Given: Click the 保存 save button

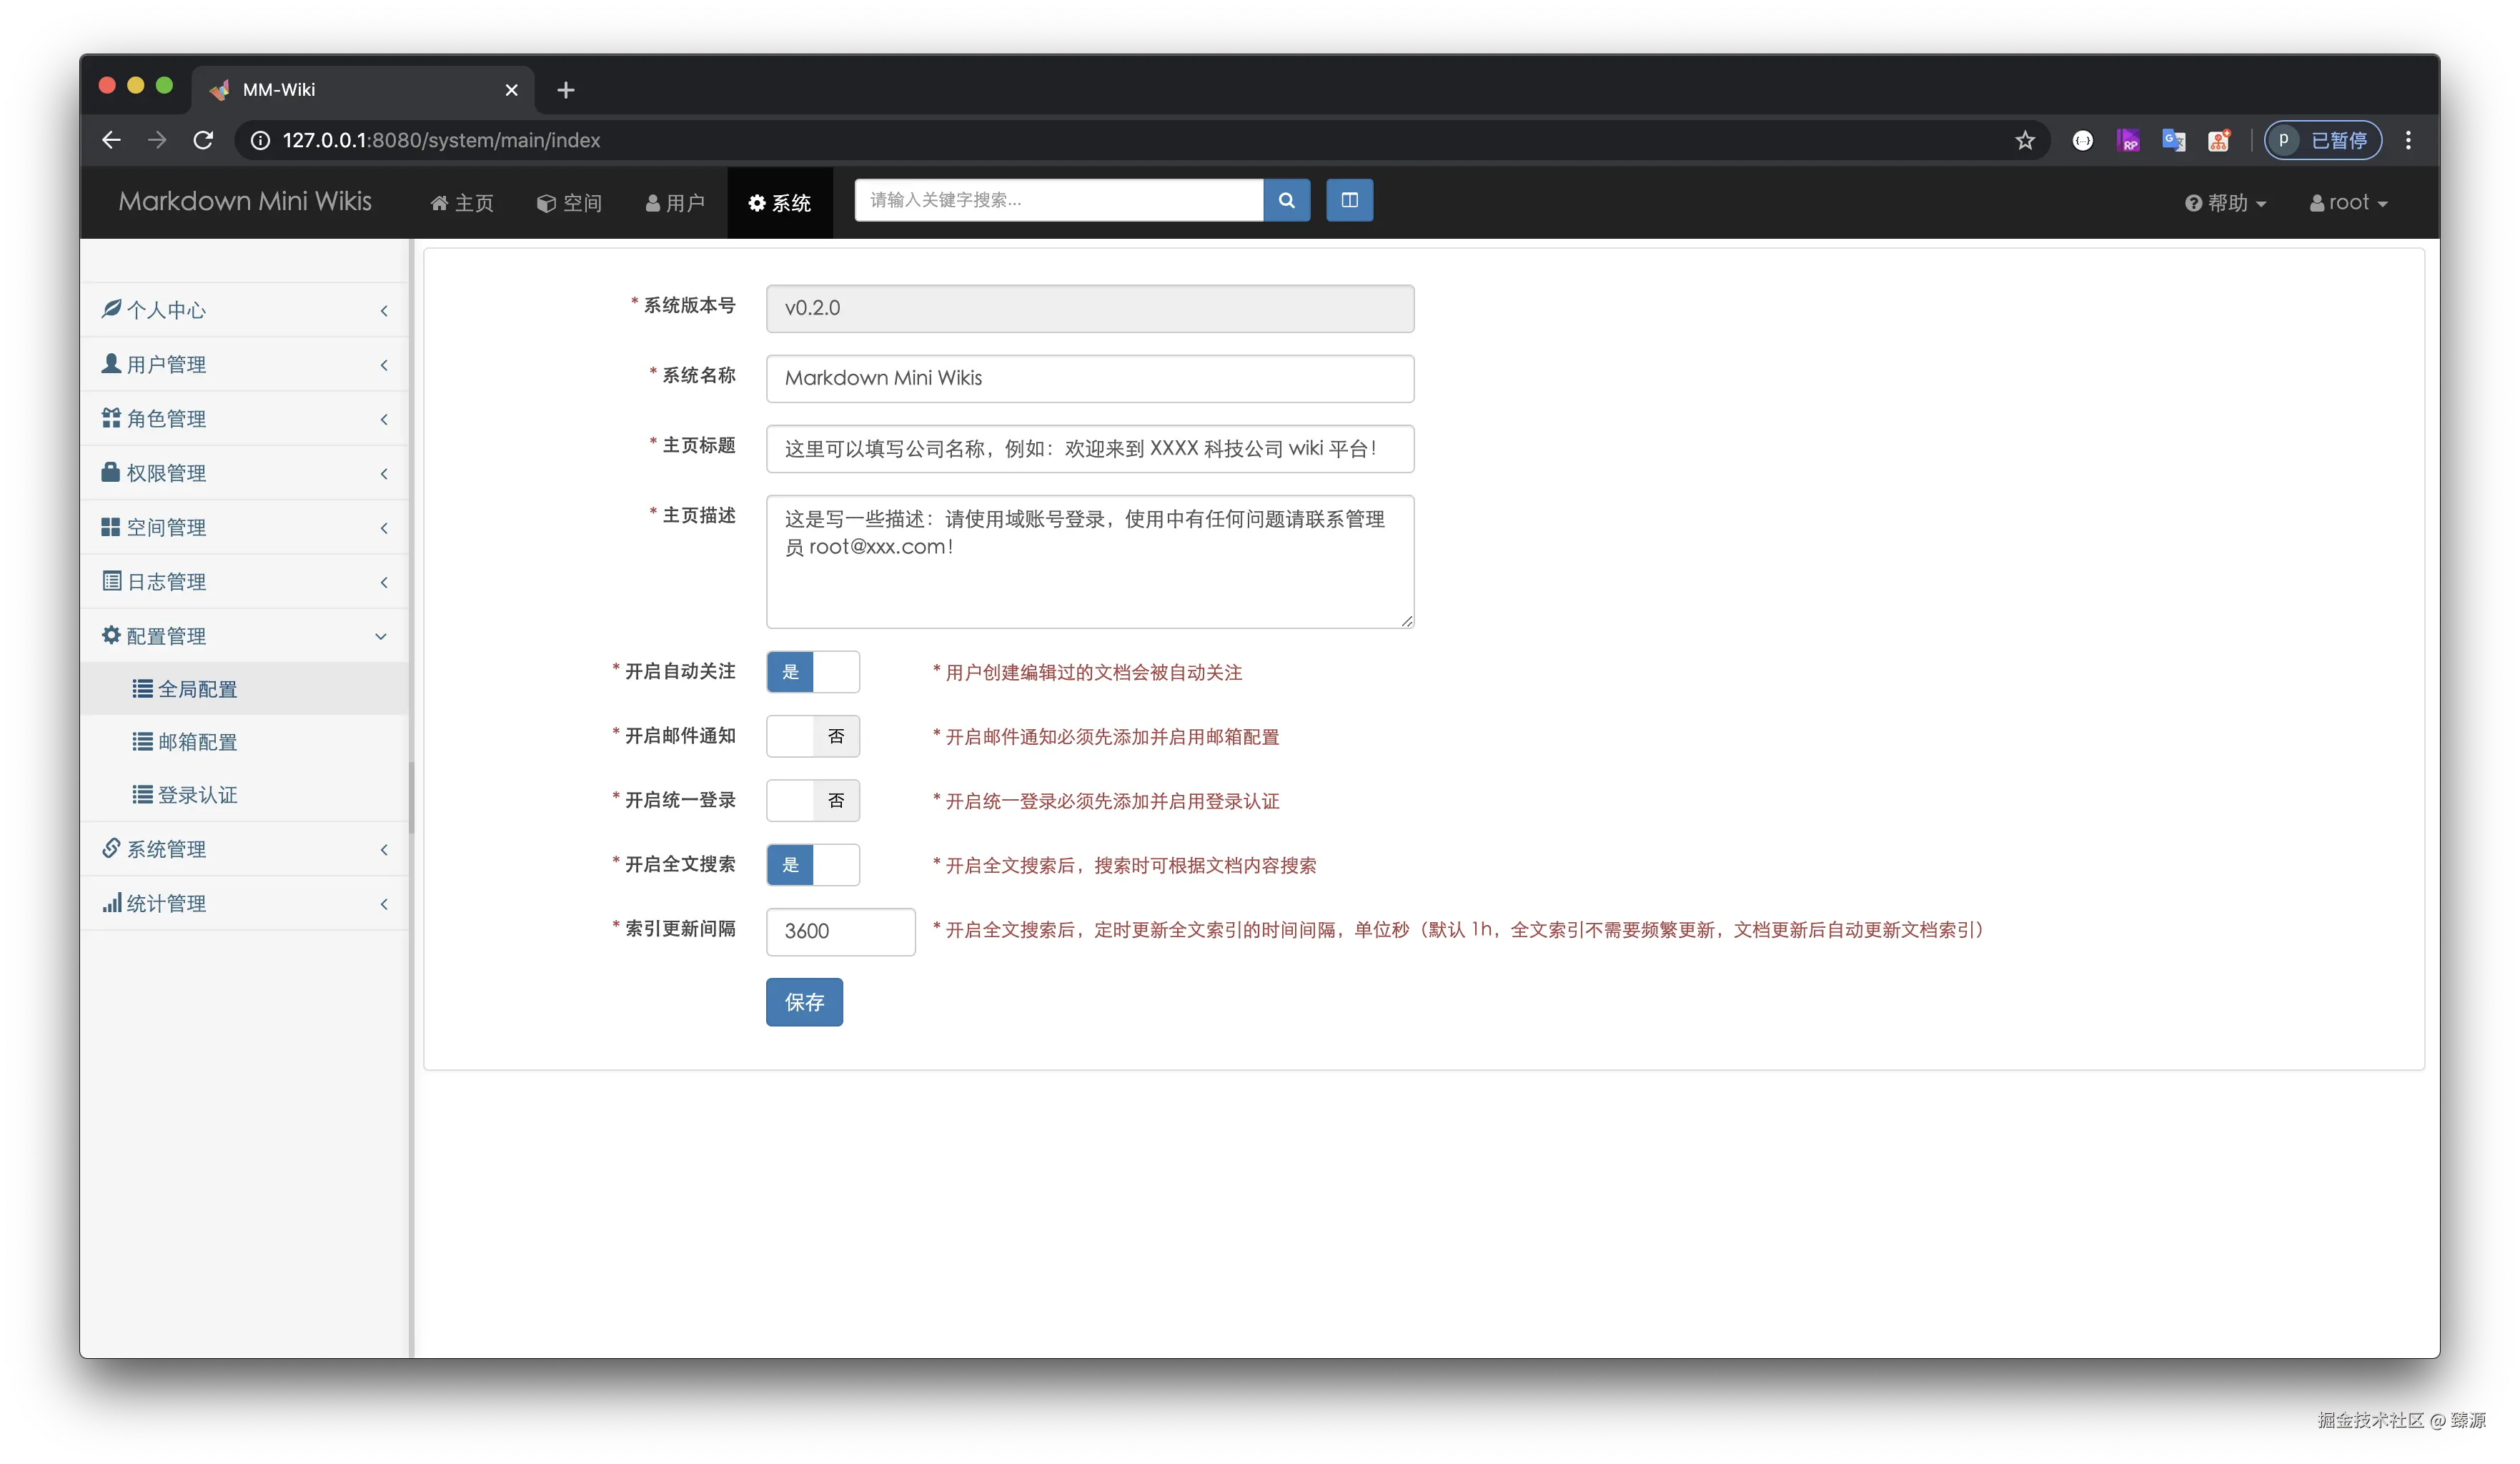Looking at the screenshot, I should [804, 1002].
